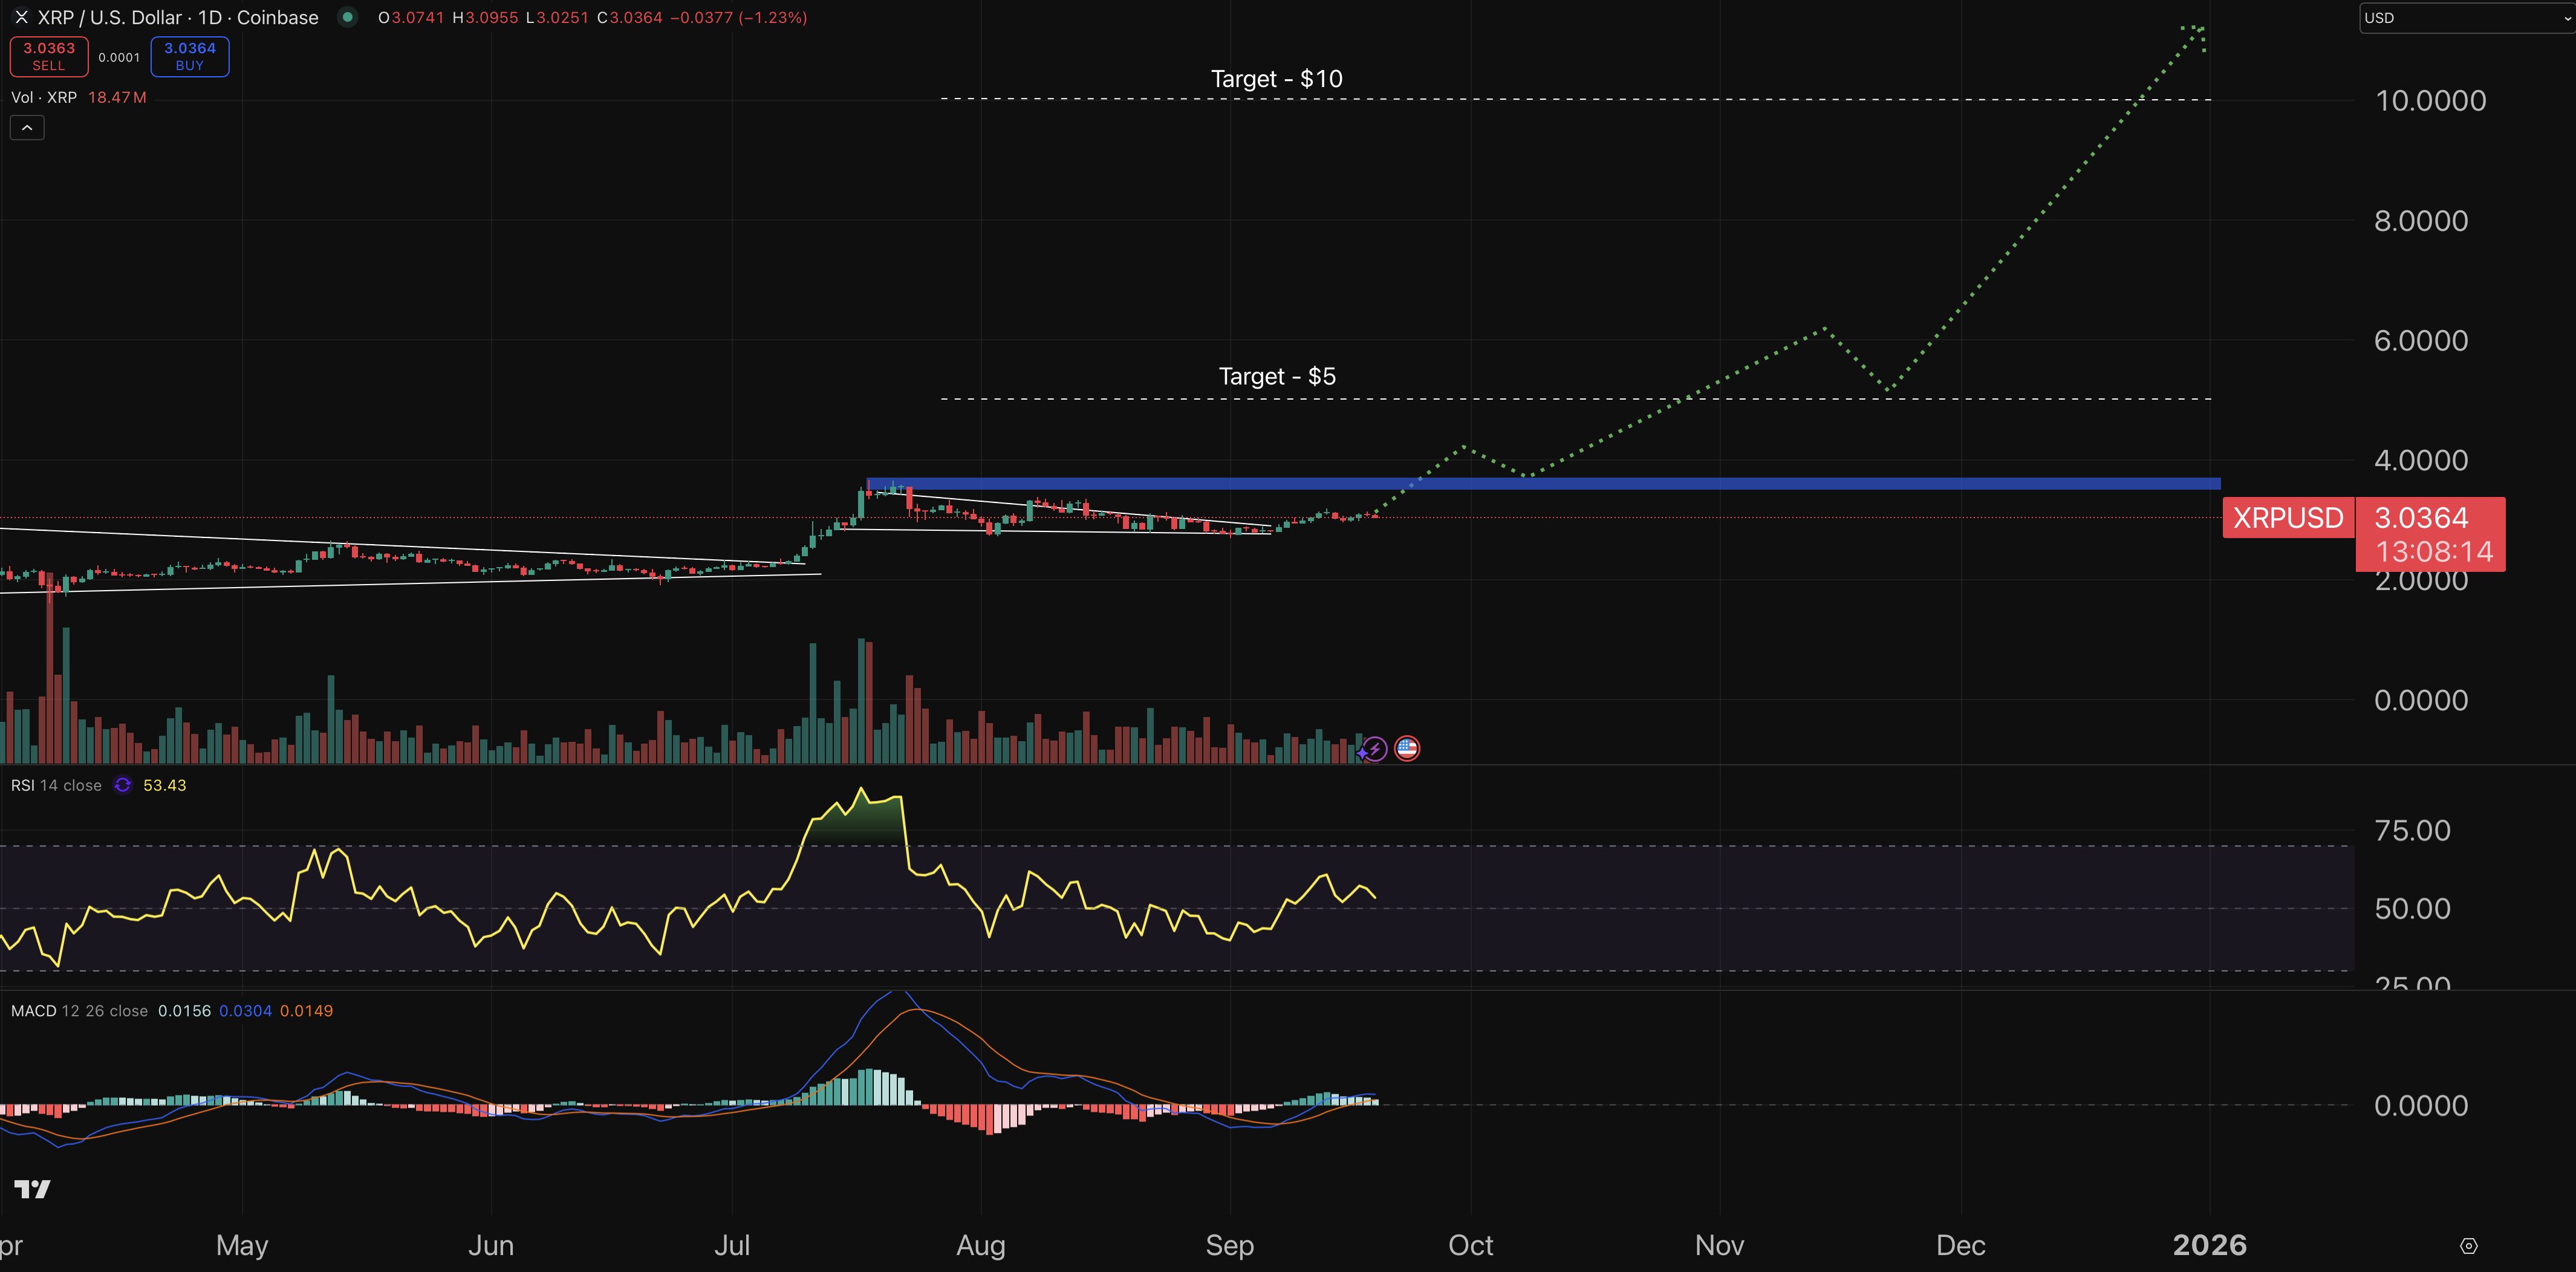This screenshot has height=1272, width=2576.
Task: Click the -0.0377 (-1.23%) price change value
Action: (x=739, y=17)
